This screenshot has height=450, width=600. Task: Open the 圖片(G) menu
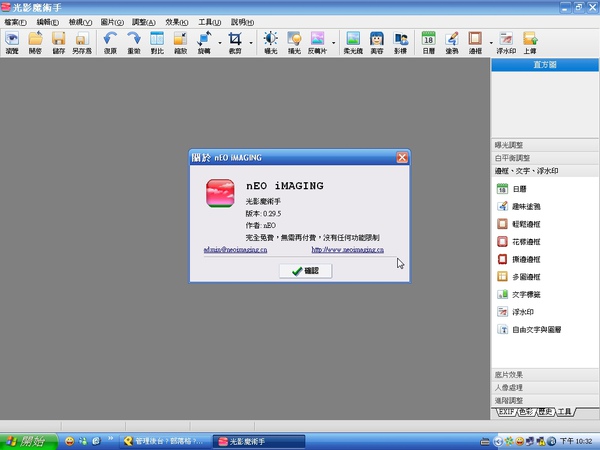(112, 22)
